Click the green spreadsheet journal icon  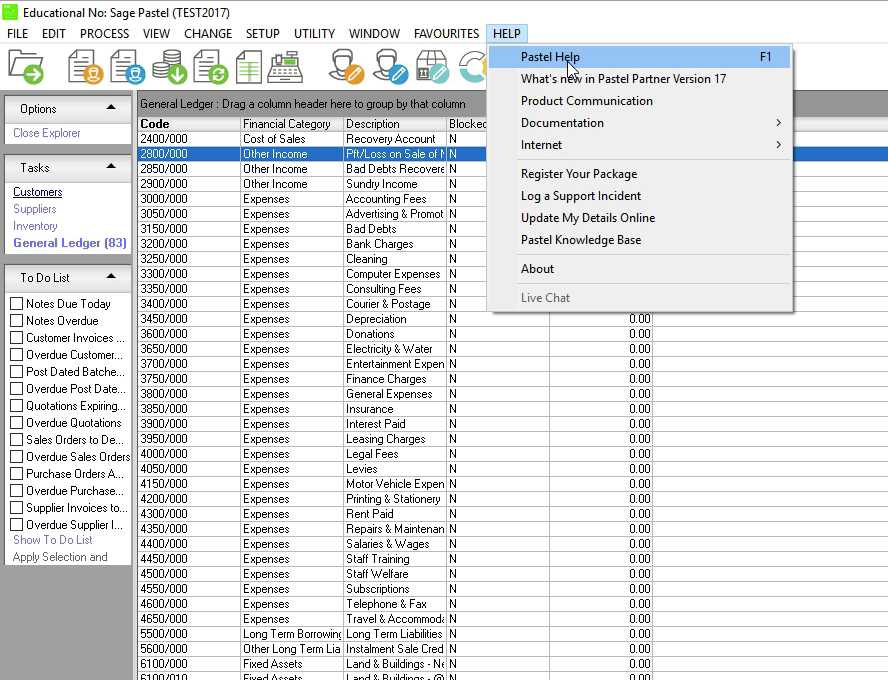248,67
